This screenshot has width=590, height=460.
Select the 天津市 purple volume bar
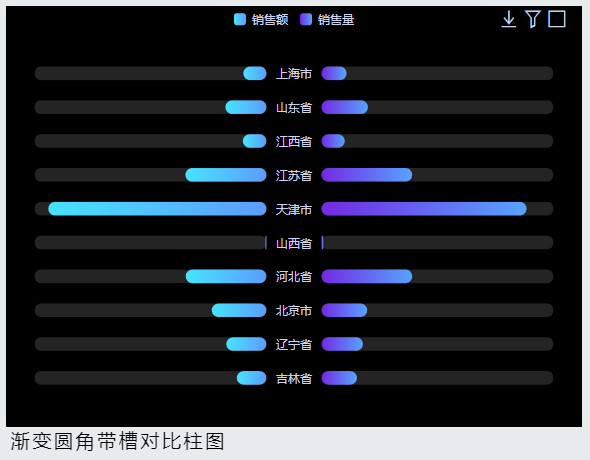click(424, 209)
